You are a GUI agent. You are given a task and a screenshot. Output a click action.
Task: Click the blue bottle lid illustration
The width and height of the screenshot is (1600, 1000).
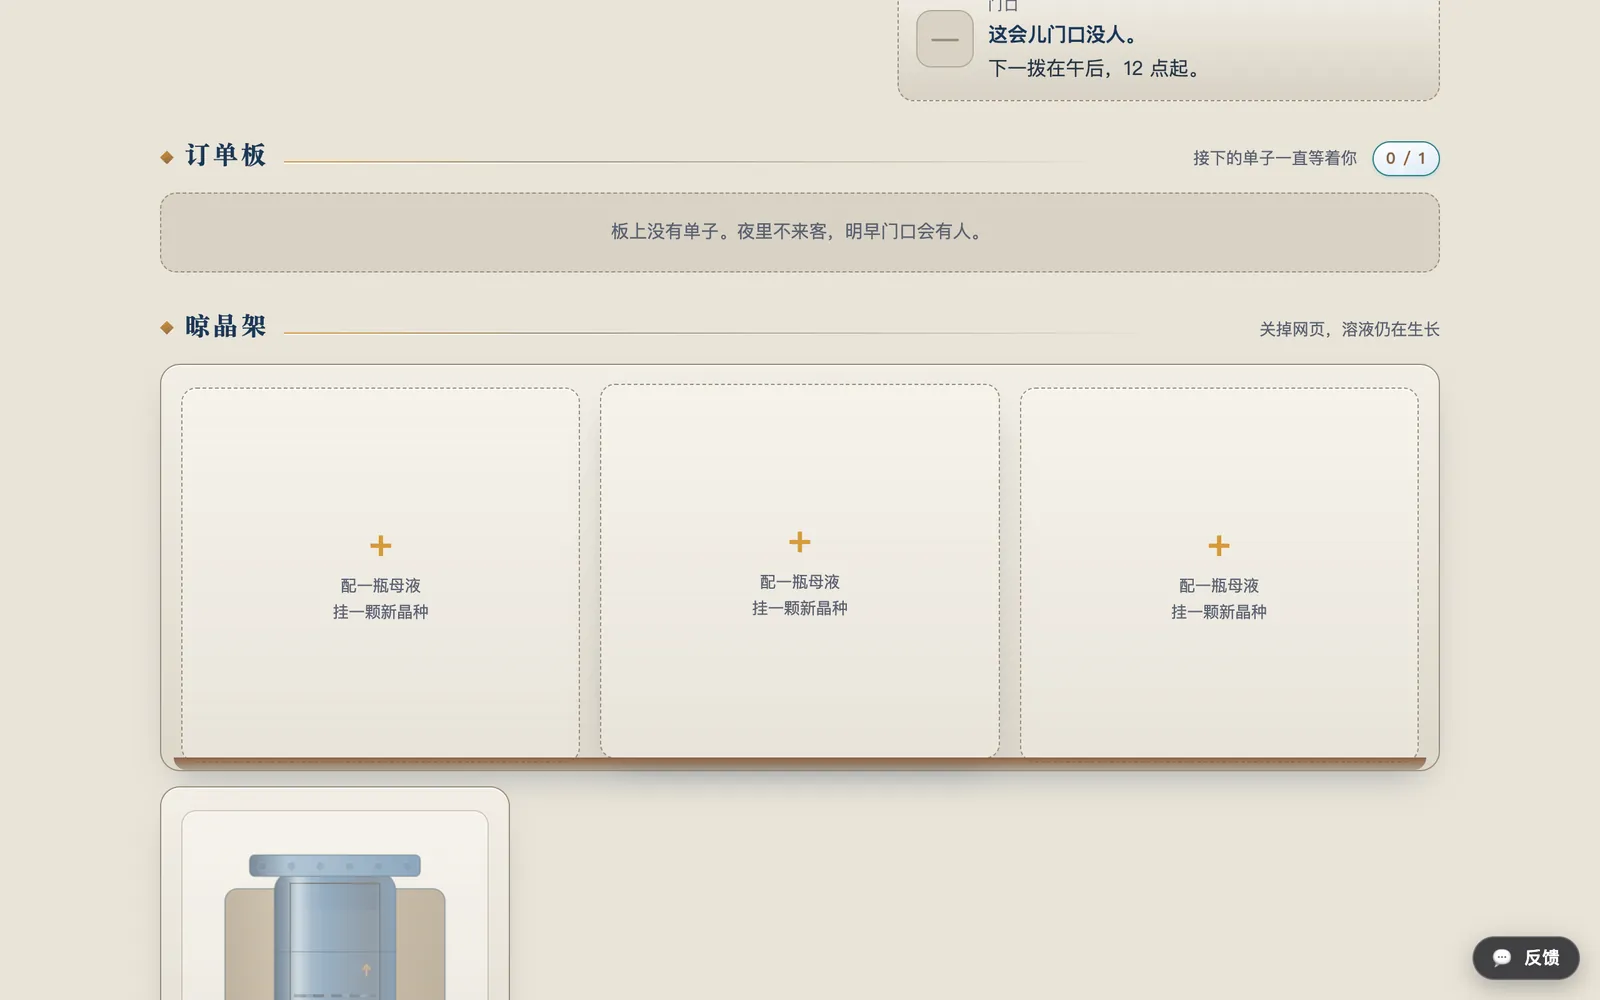(335, 866)
